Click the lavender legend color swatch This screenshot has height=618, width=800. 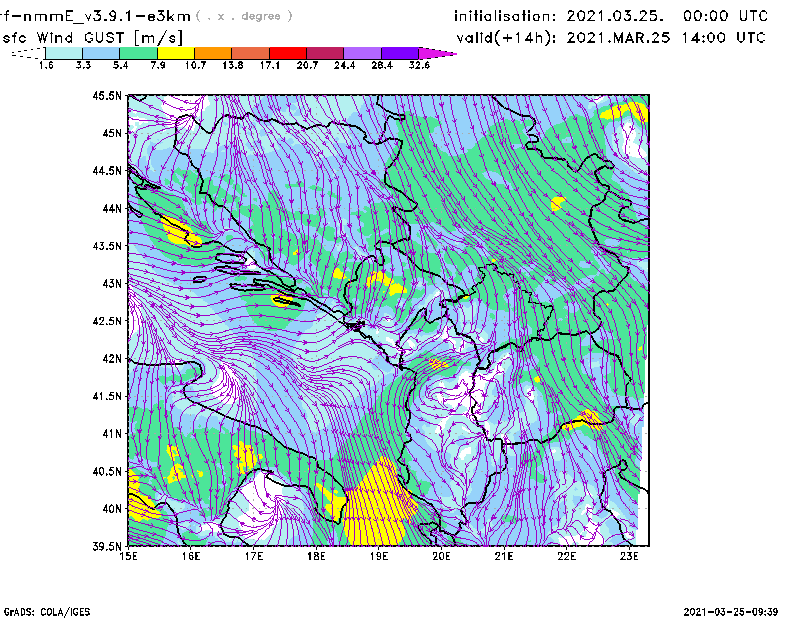(362, 53)
